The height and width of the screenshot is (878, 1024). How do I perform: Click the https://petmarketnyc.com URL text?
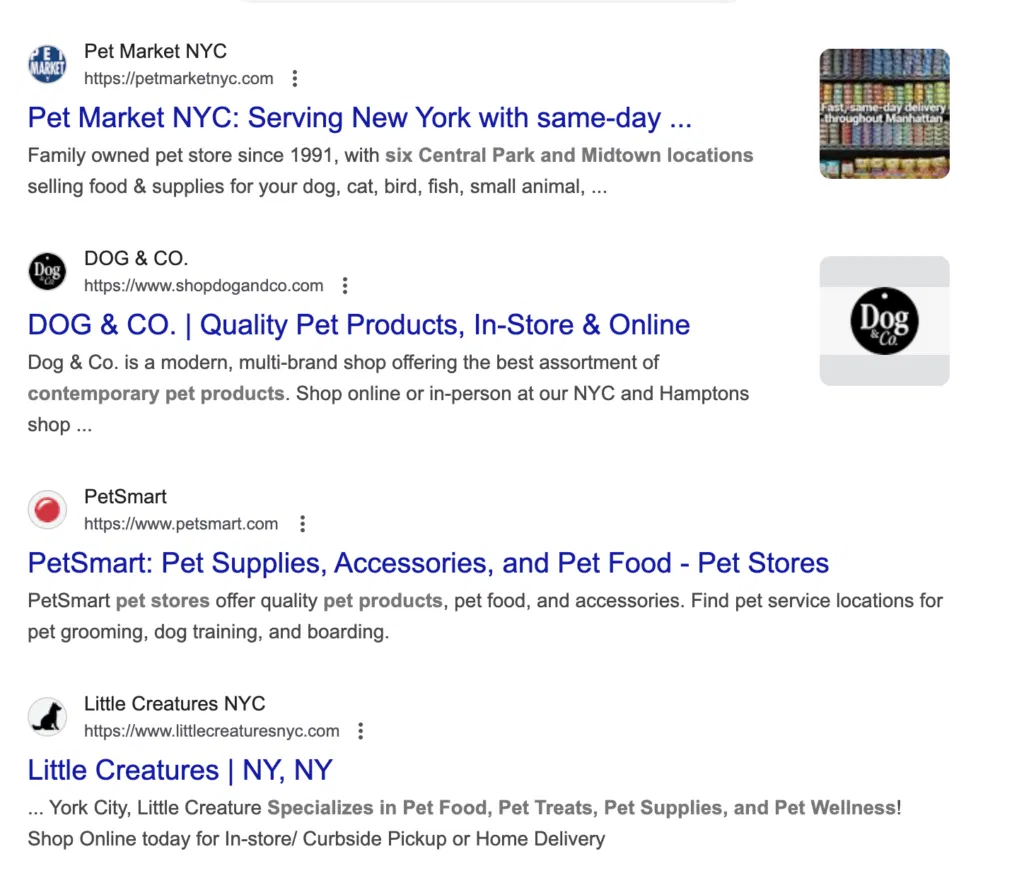tap(179, 78)
